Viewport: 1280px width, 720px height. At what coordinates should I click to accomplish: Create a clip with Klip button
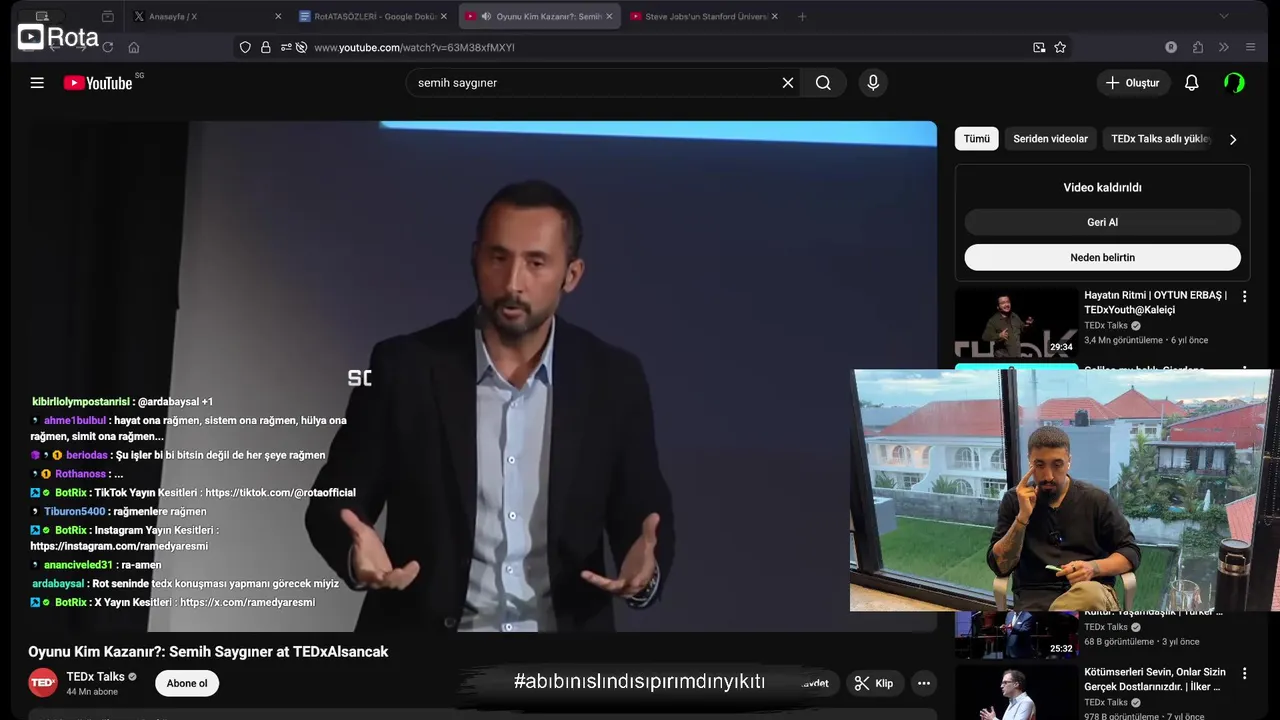pyautogui.click(x=874, y=683)
